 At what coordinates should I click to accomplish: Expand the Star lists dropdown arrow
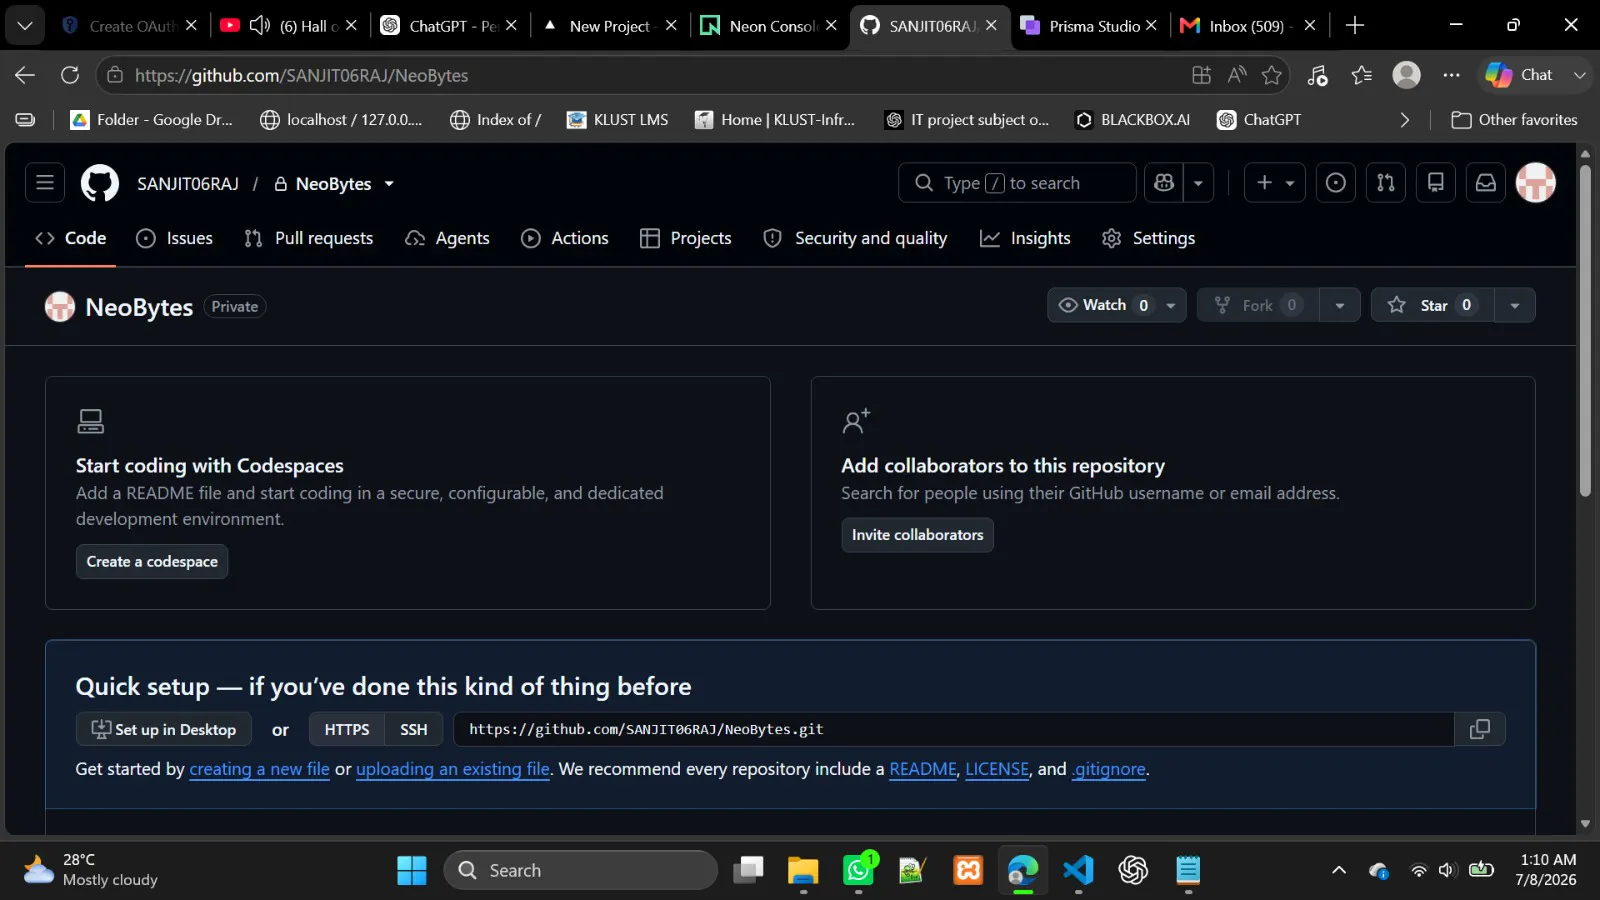click(1515, 305)
